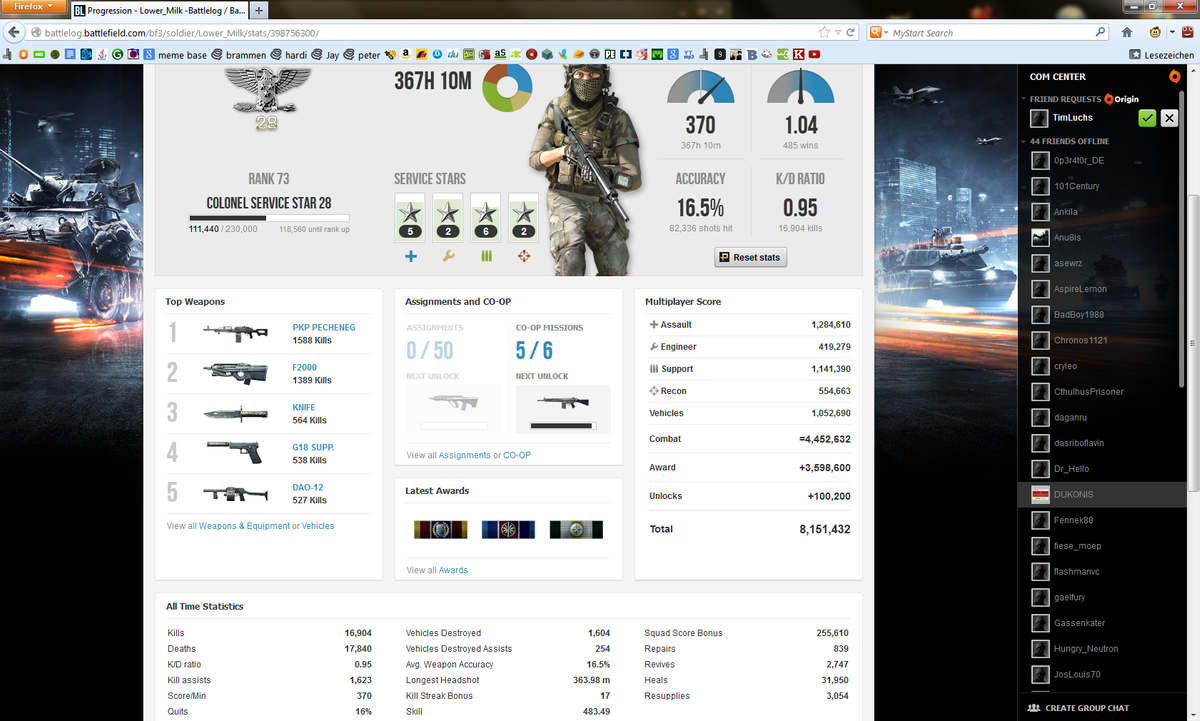Click the class time donut chart
The image size is (1200, 721).
pyautogui.click(x=506, y=88)
